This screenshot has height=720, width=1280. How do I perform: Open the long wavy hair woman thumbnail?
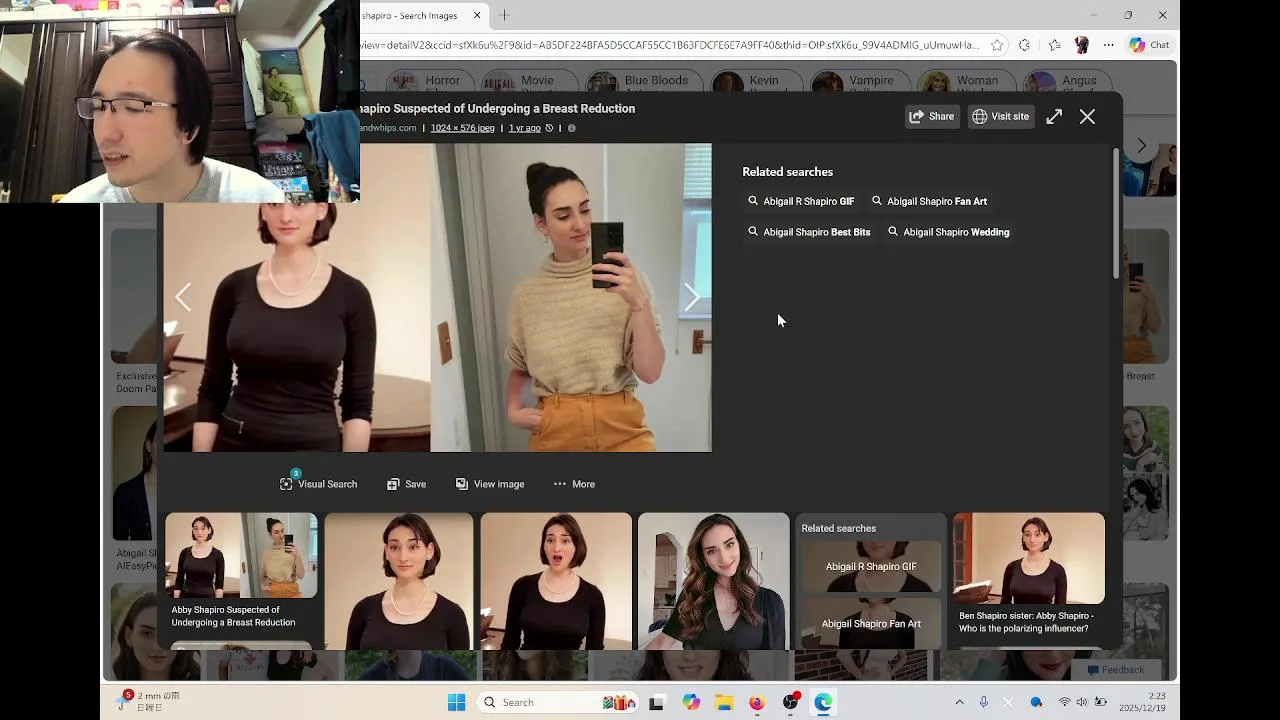[713, 581]
